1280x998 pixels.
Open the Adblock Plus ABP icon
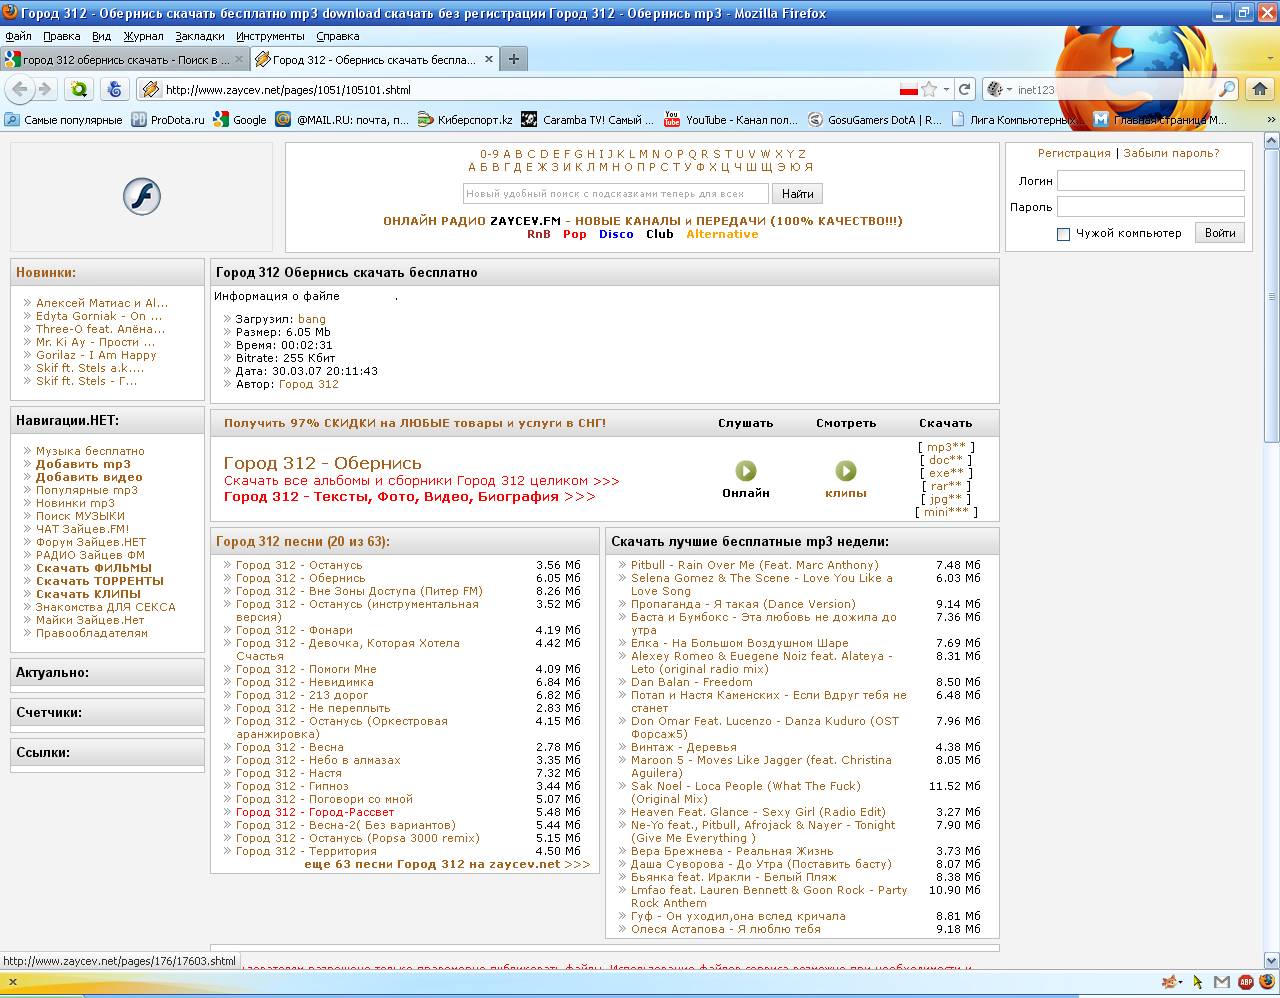pos(1246,981)
